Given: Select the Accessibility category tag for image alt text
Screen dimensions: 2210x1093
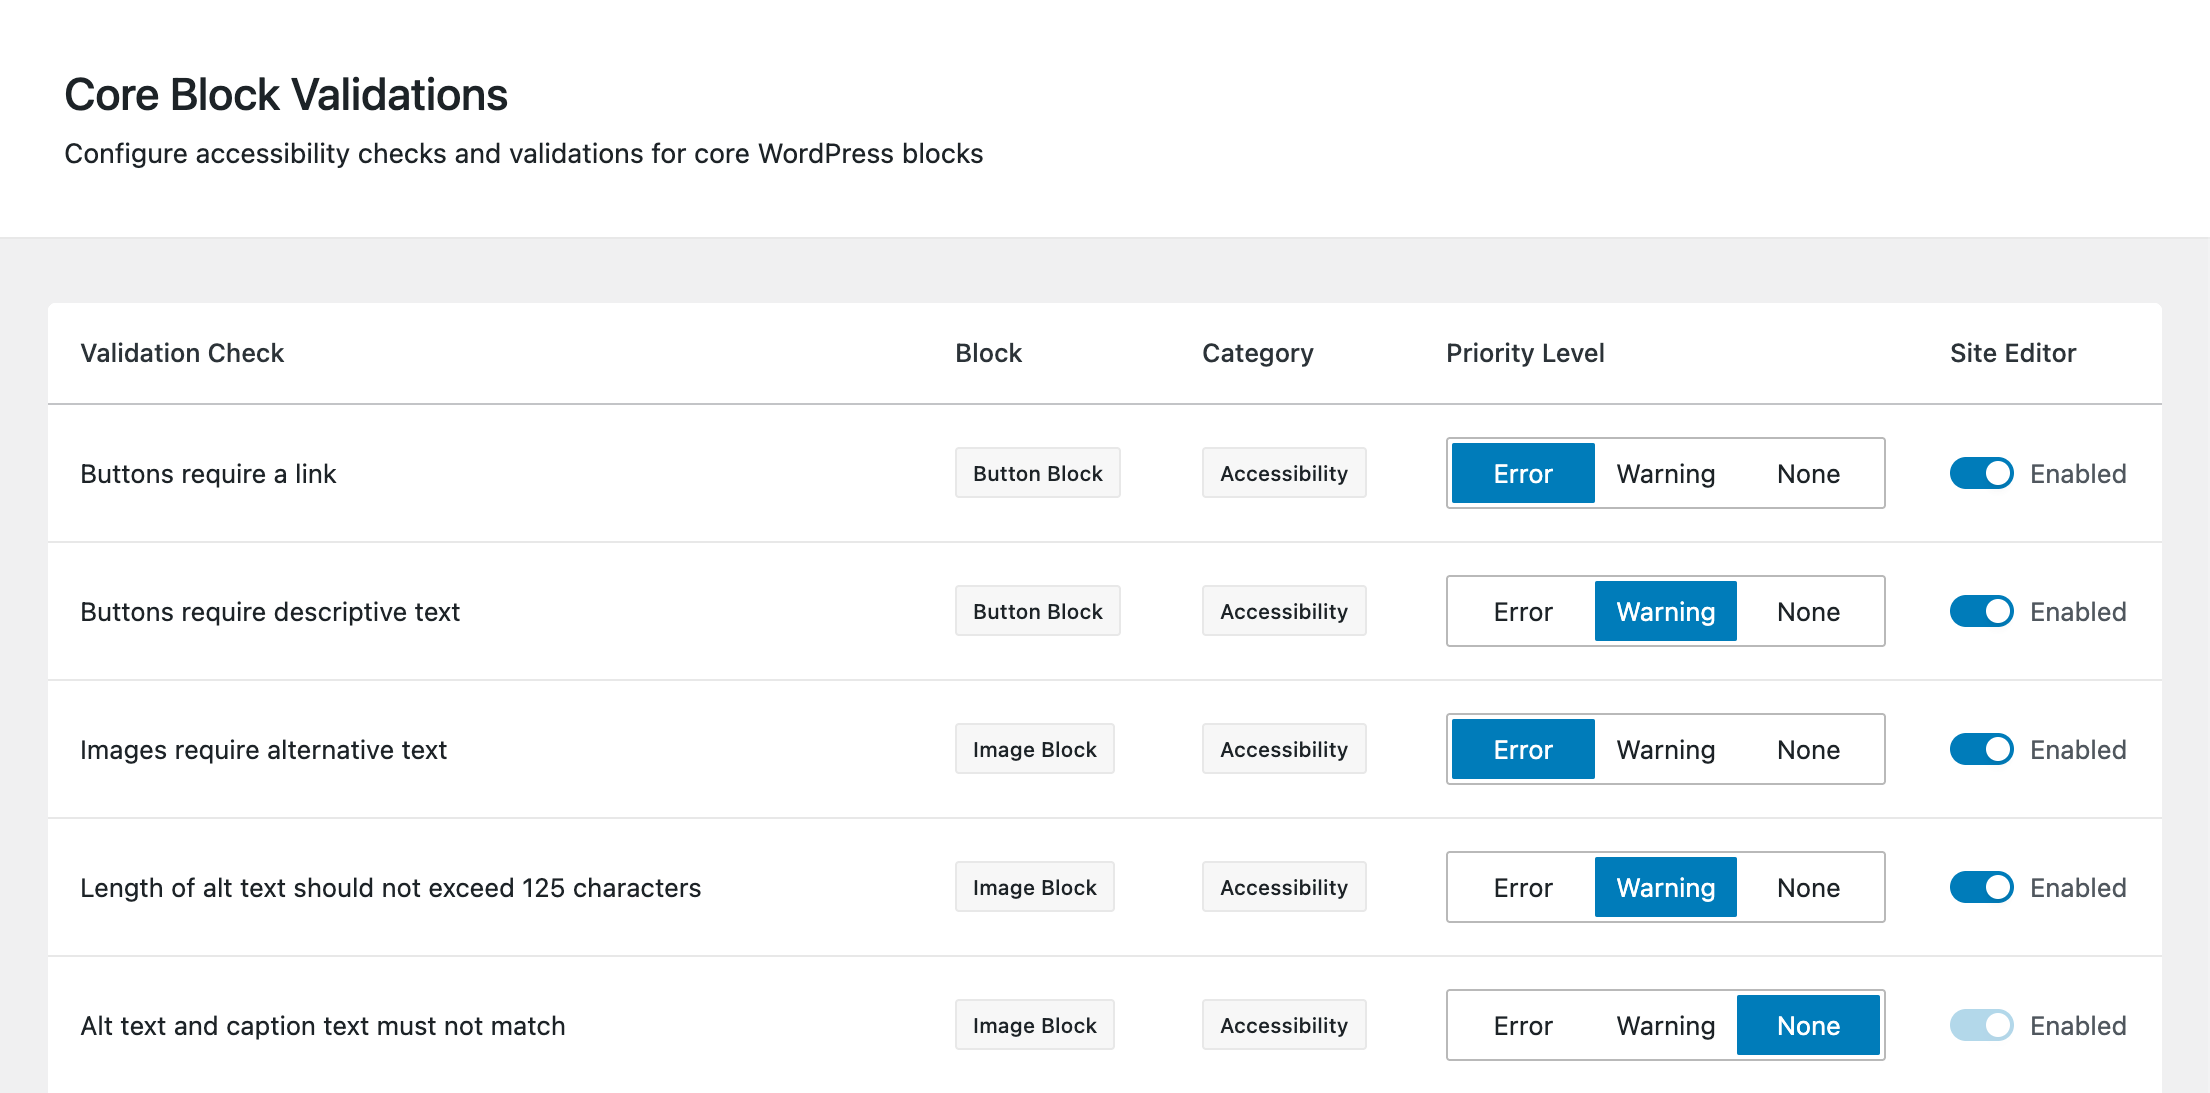Looking at the screenshot, I should click(x=1284, y=749).
